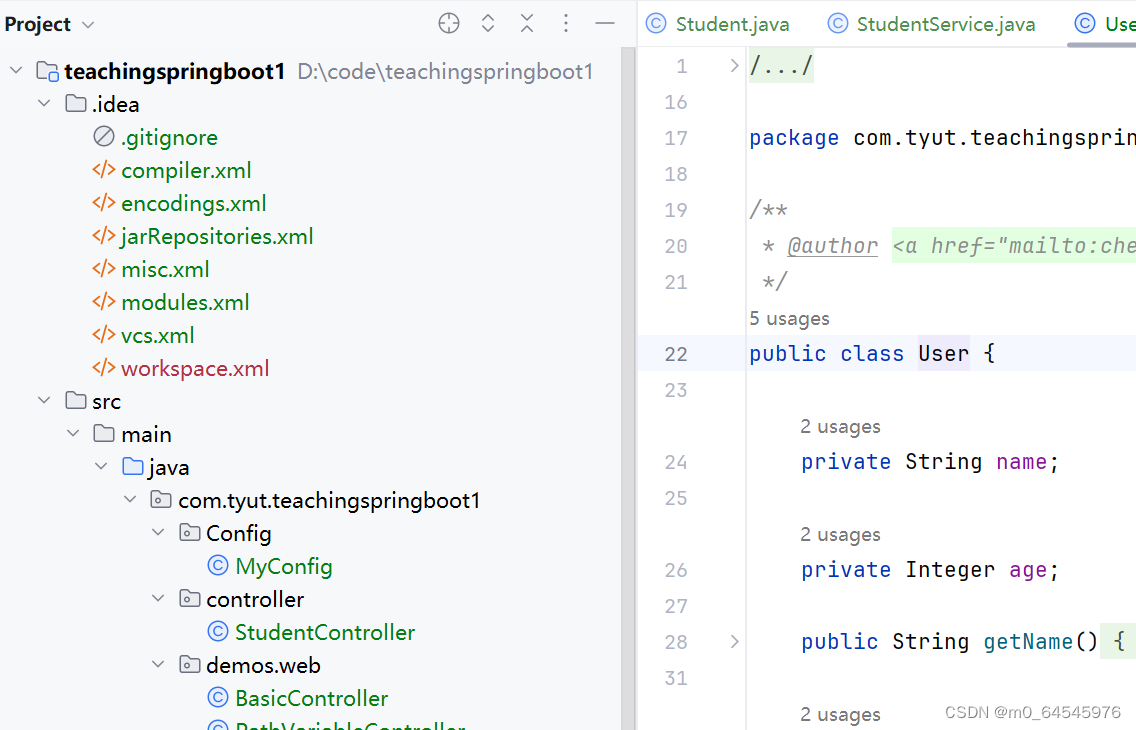Collapse the controller package

click(158, 598)
